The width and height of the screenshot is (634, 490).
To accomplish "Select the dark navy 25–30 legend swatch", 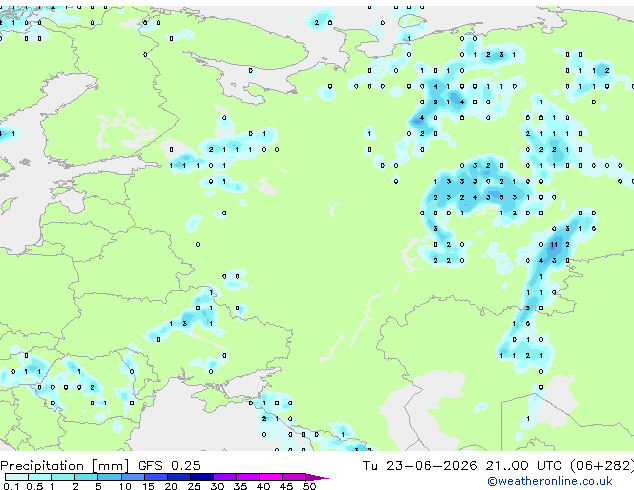I will click(x=202, y=477).
